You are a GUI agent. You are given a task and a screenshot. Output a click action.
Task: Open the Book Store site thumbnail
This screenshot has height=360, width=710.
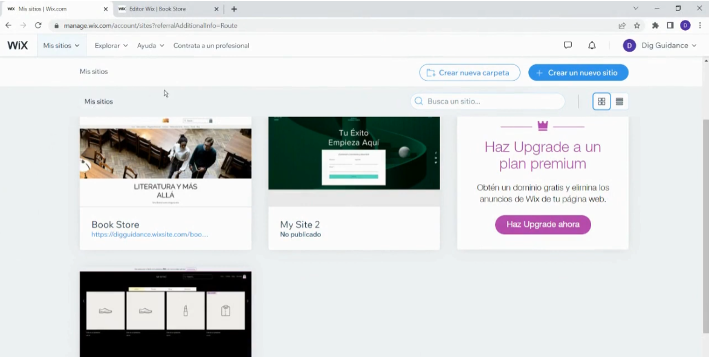tap(166, 162)
